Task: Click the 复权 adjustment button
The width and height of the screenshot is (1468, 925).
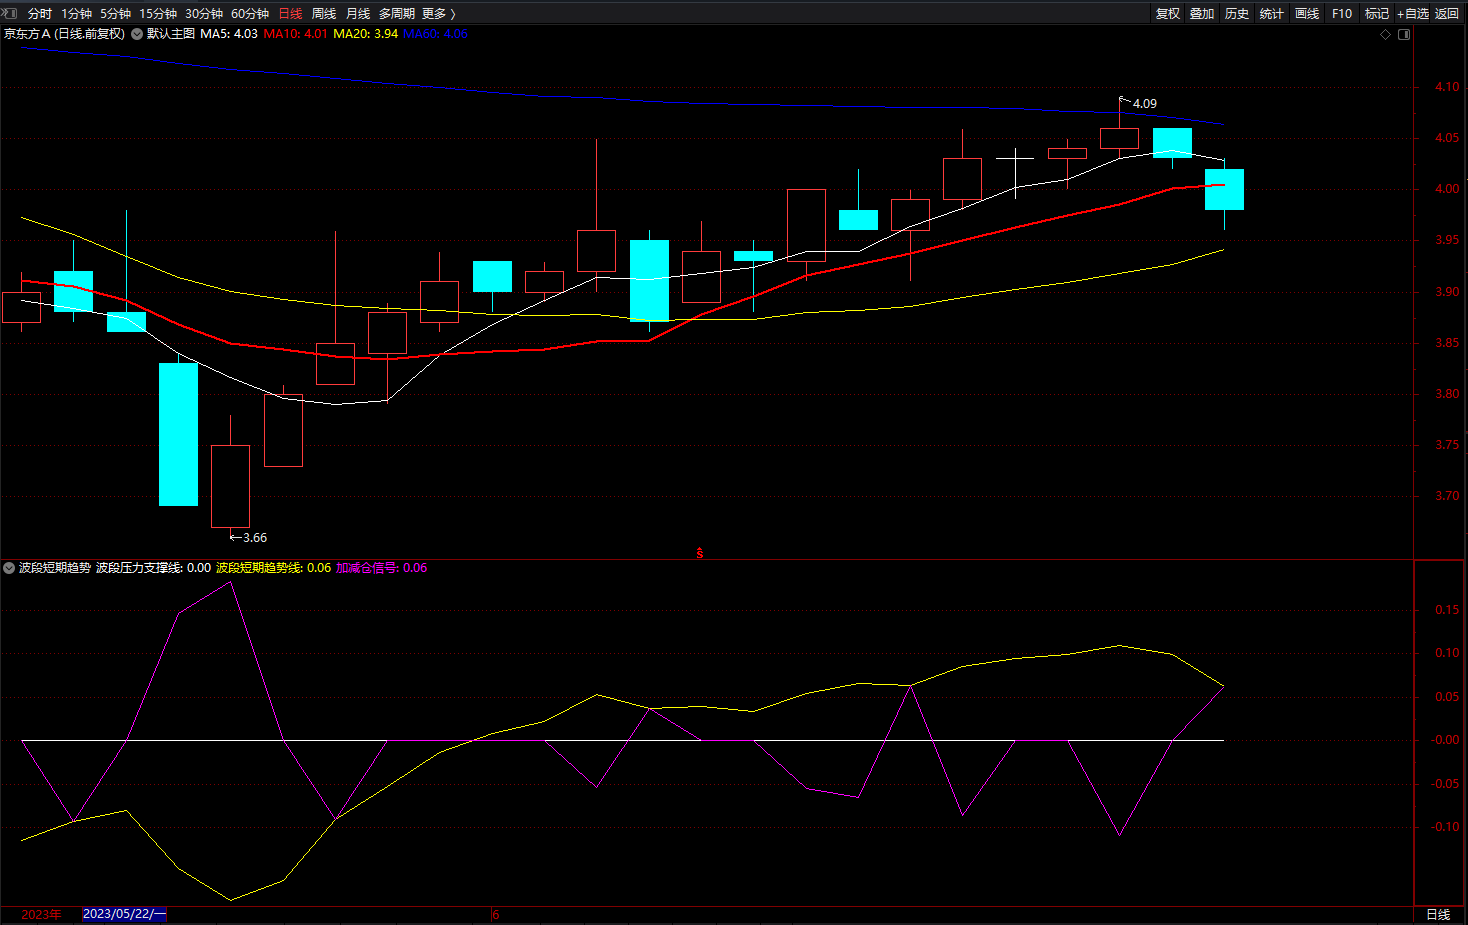Action: [x=1168, y=14]
